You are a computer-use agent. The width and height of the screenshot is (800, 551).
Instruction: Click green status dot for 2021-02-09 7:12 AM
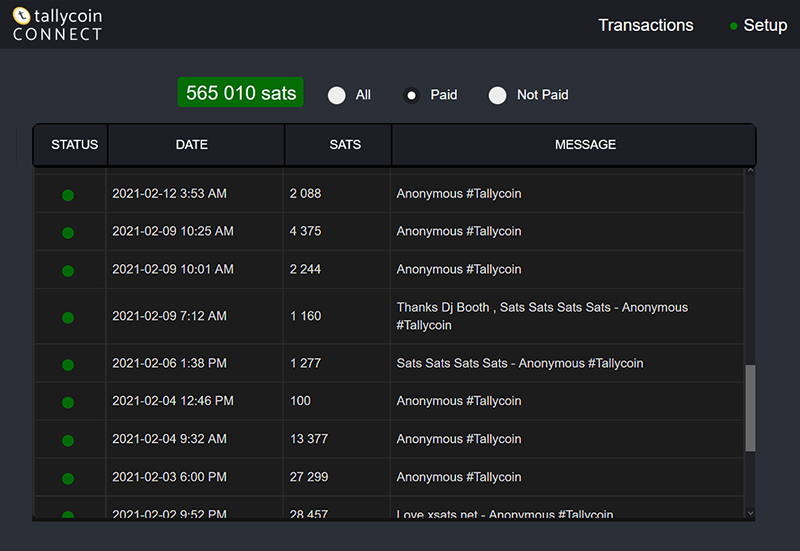68,317
